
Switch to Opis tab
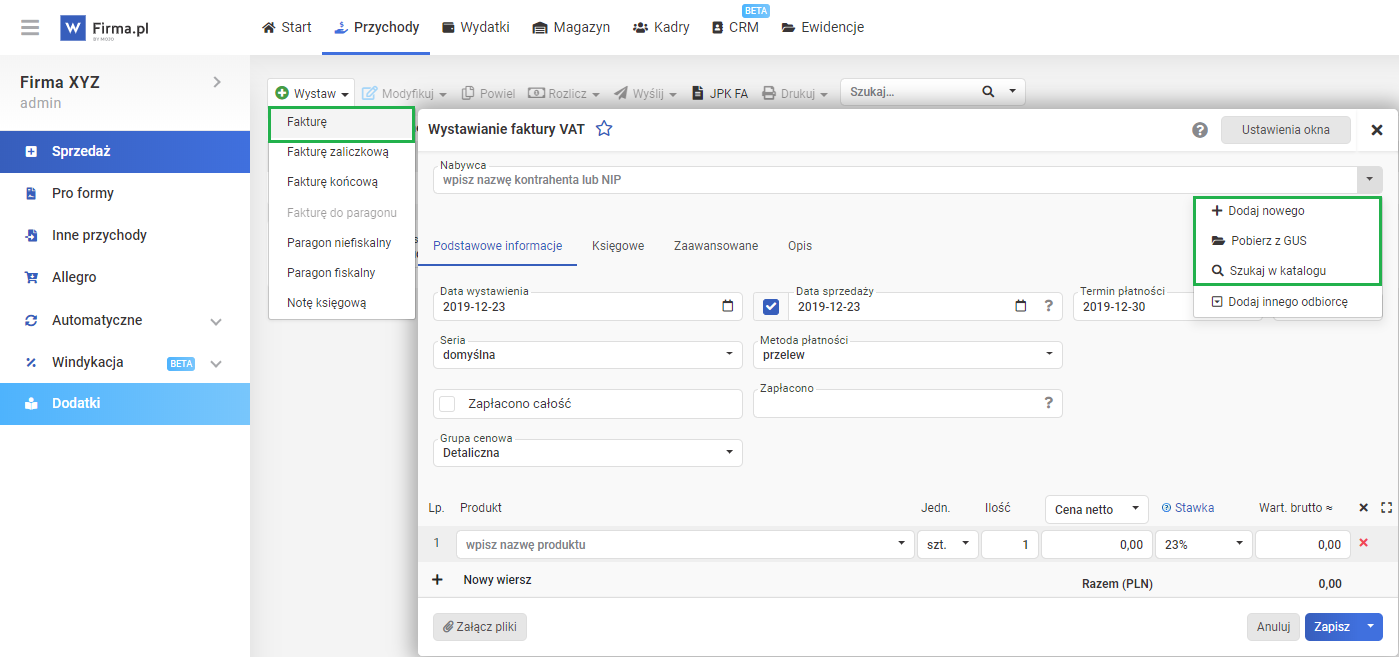click(800, 245)
